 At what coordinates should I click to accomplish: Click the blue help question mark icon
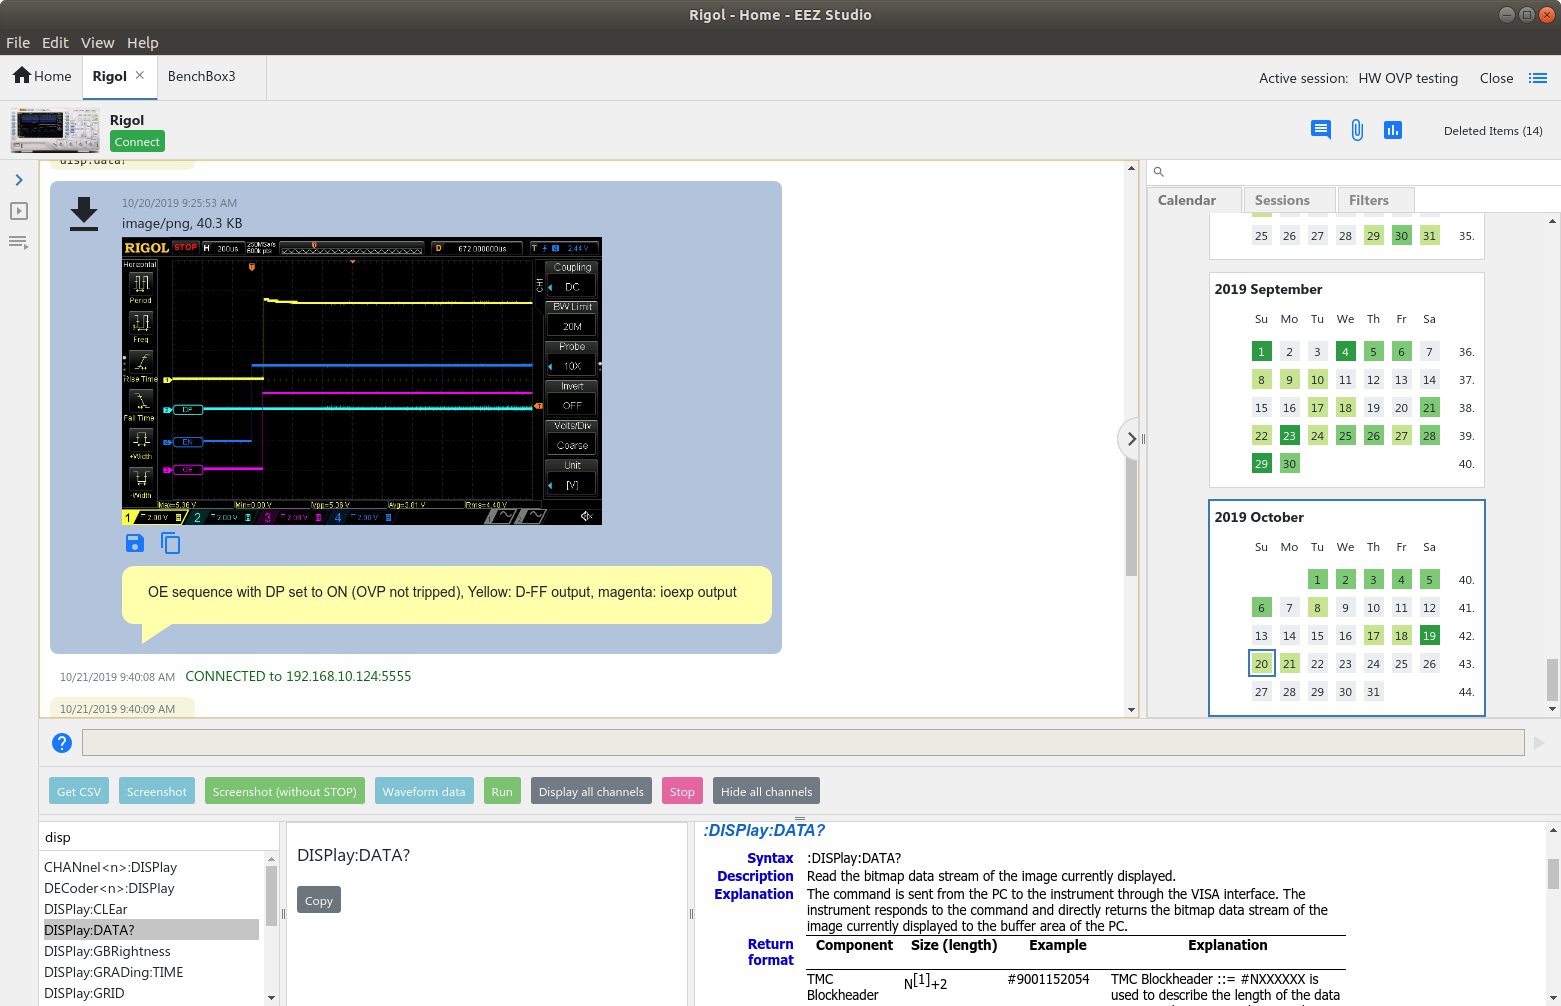62,742
